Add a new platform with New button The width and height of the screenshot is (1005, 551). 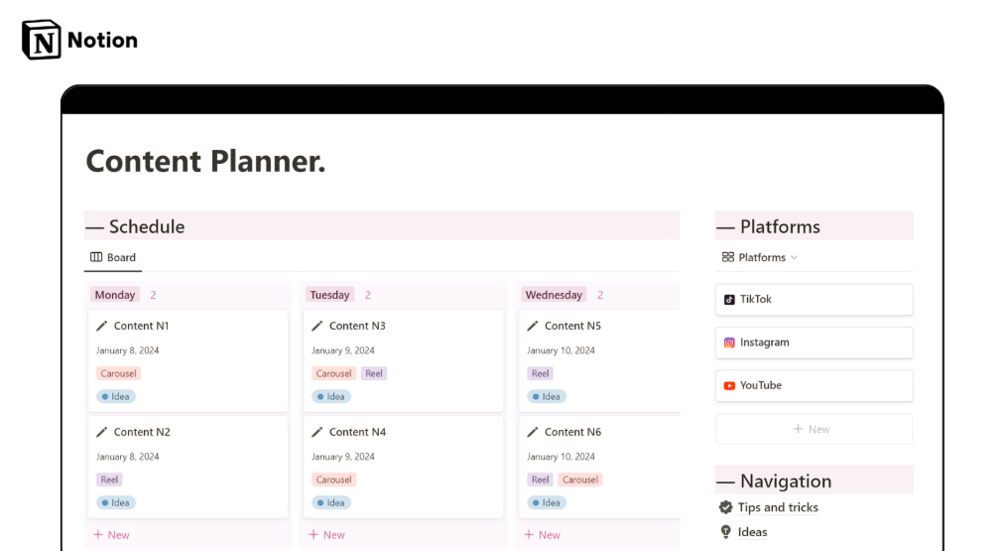tap(814, 429)
